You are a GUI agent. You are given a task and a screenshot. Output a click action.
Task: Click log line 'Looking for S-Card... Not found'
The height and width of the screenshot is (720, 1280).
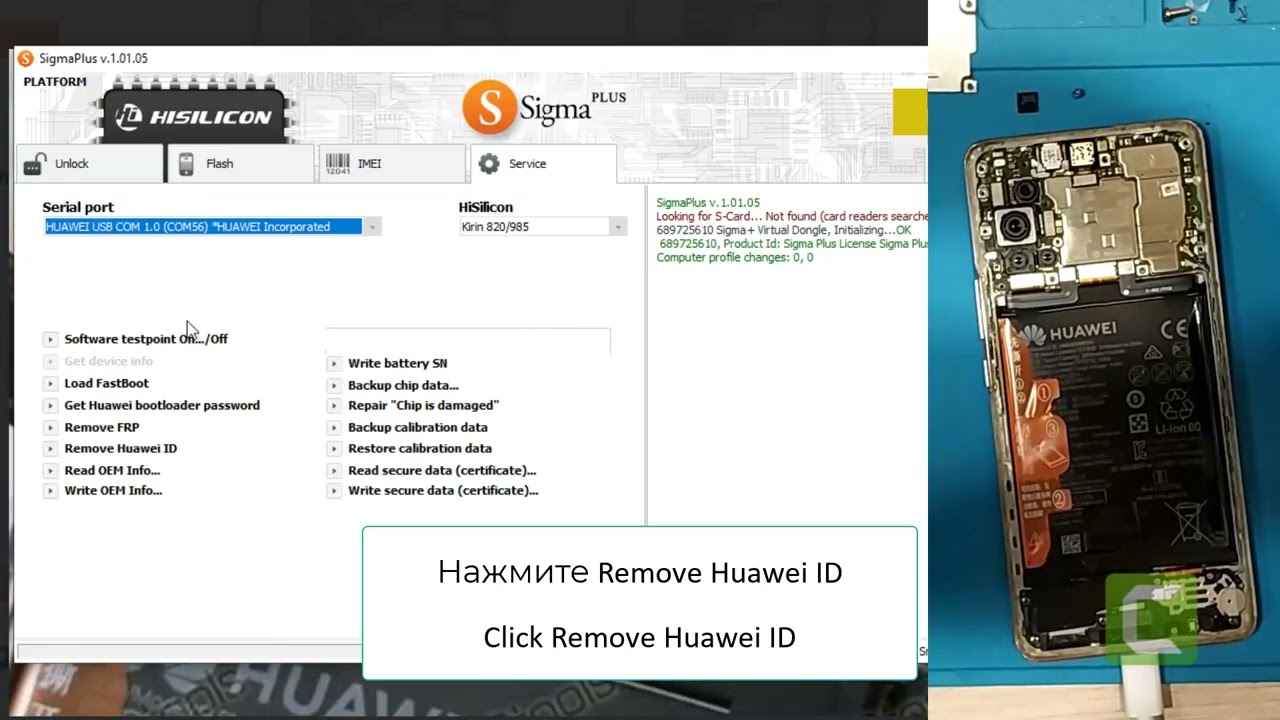click(x=792, y=216)
